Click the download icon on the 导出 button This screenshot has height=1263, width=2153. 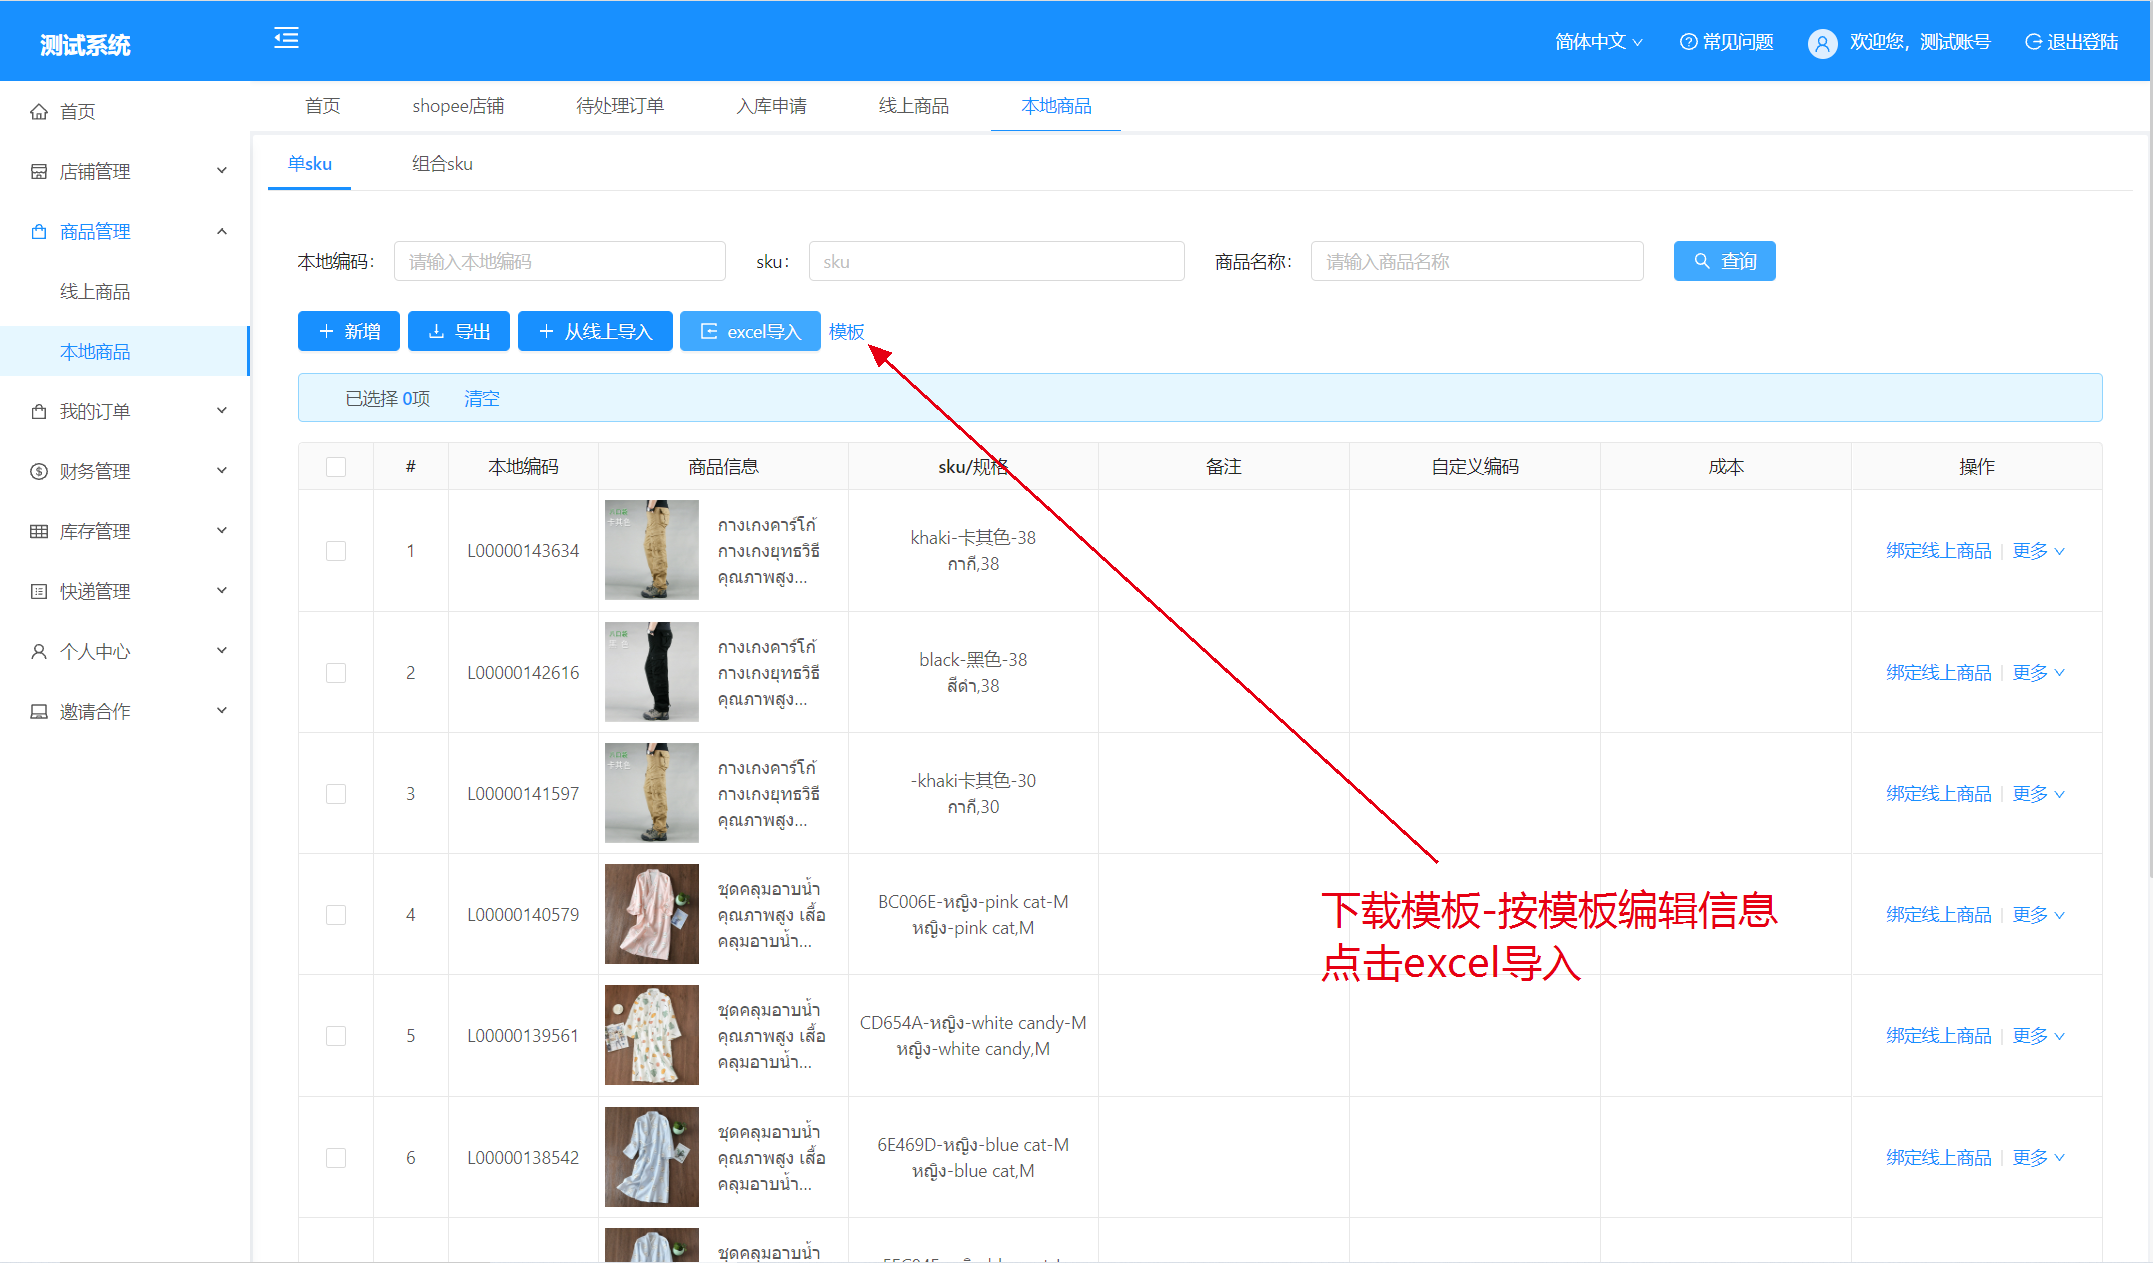point(436,331)
